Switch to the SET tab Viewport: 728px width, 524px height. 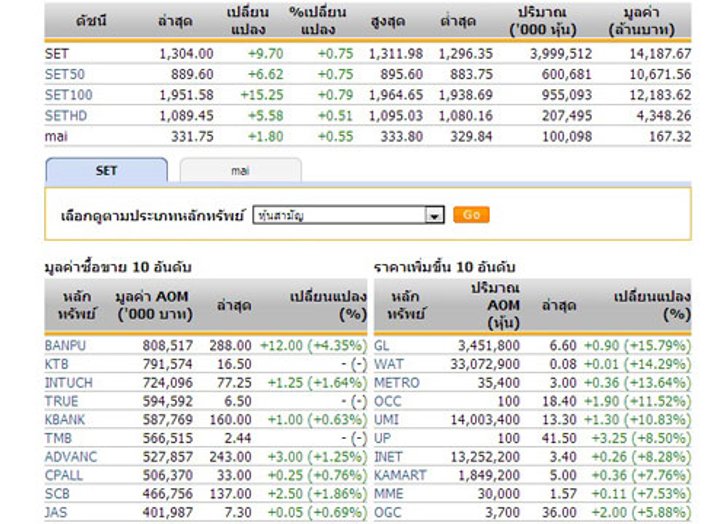pyautogui.click(x=106, y=170)
